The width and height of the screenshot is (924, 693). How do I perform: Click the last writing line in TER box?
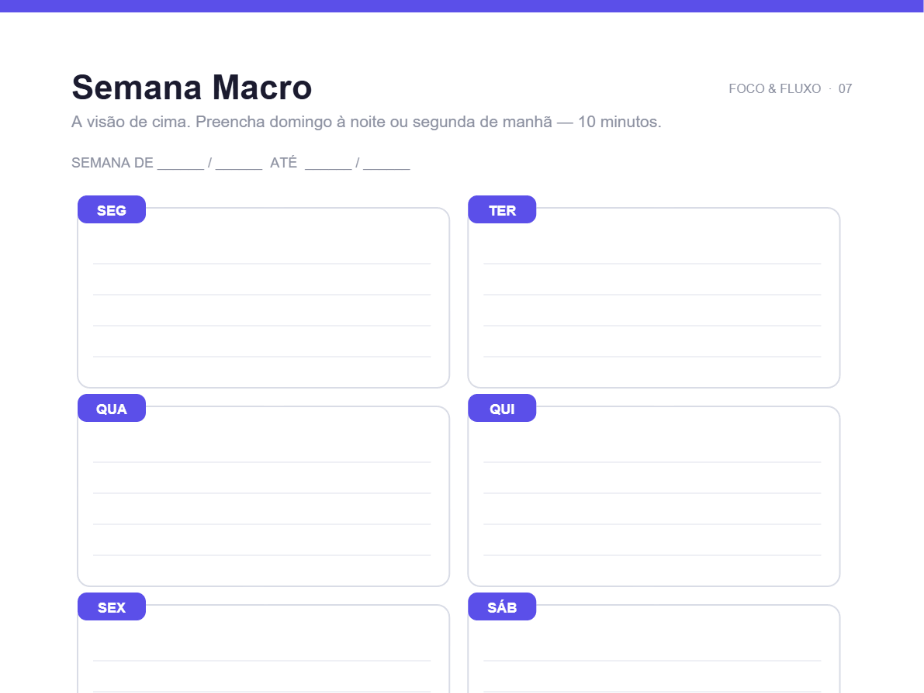[x=652, y=357]
